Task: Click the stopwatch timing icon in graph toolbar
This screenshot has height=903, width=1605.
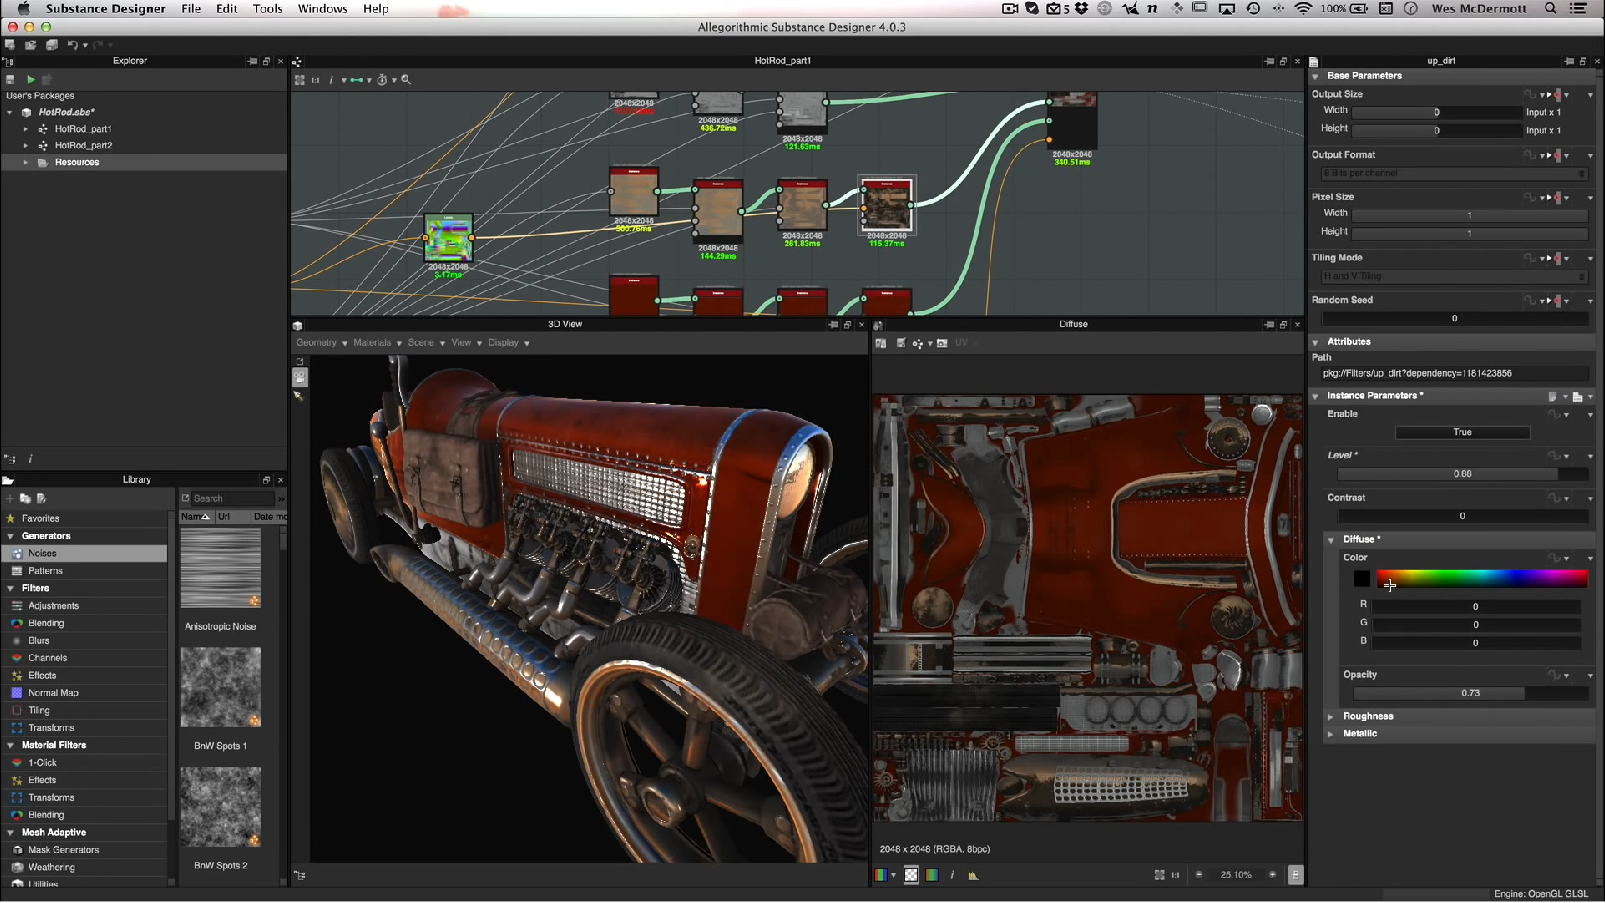Action: pyautogui.click(x=382, y=80)
